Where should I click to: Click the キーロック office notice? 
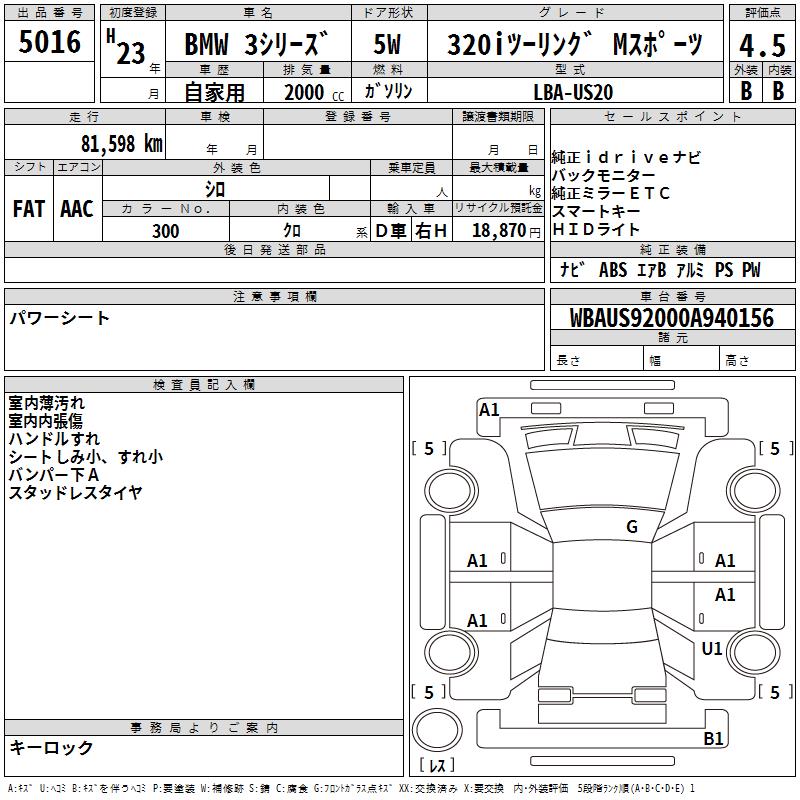[51, 748]
